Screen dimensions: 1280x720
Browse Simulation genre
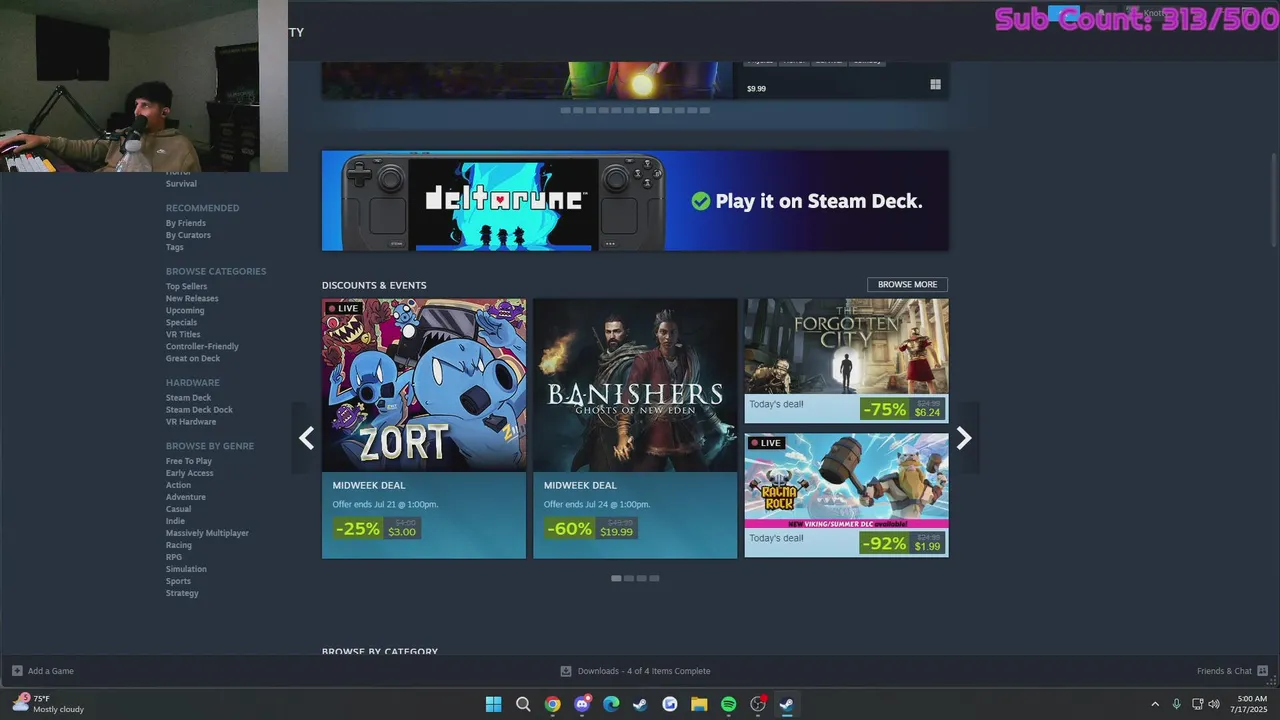coord(186,569)
